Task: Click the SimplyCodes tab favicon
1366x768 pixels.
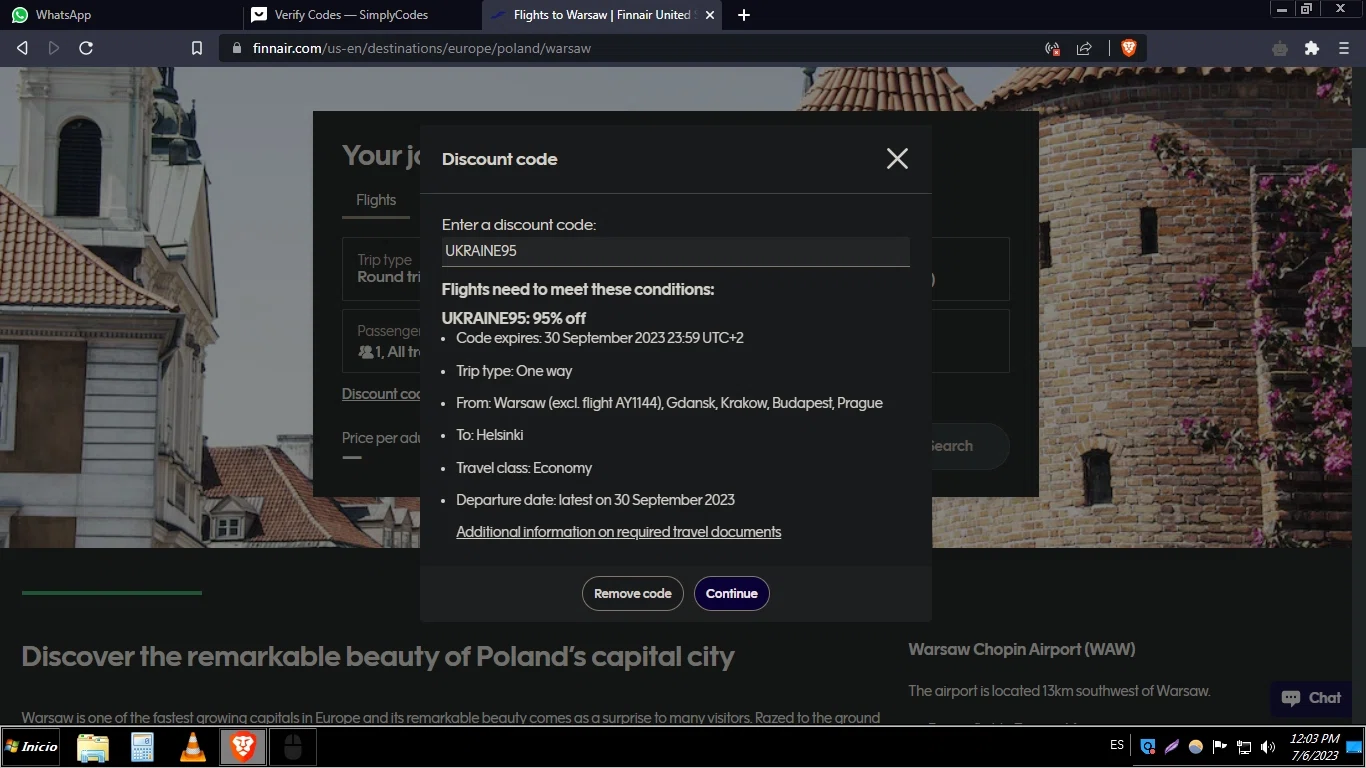Action: [x=259, y=15]
